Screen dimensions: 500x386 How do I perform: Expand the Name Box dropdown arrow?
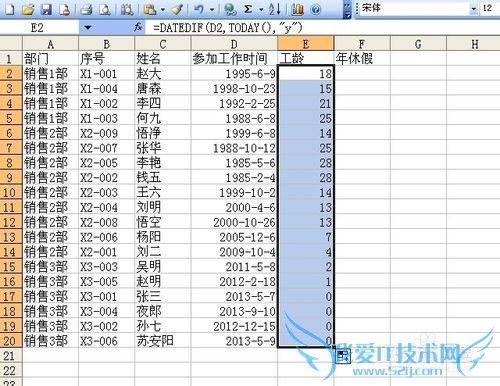pyautogui.click(x=88, y=28)
